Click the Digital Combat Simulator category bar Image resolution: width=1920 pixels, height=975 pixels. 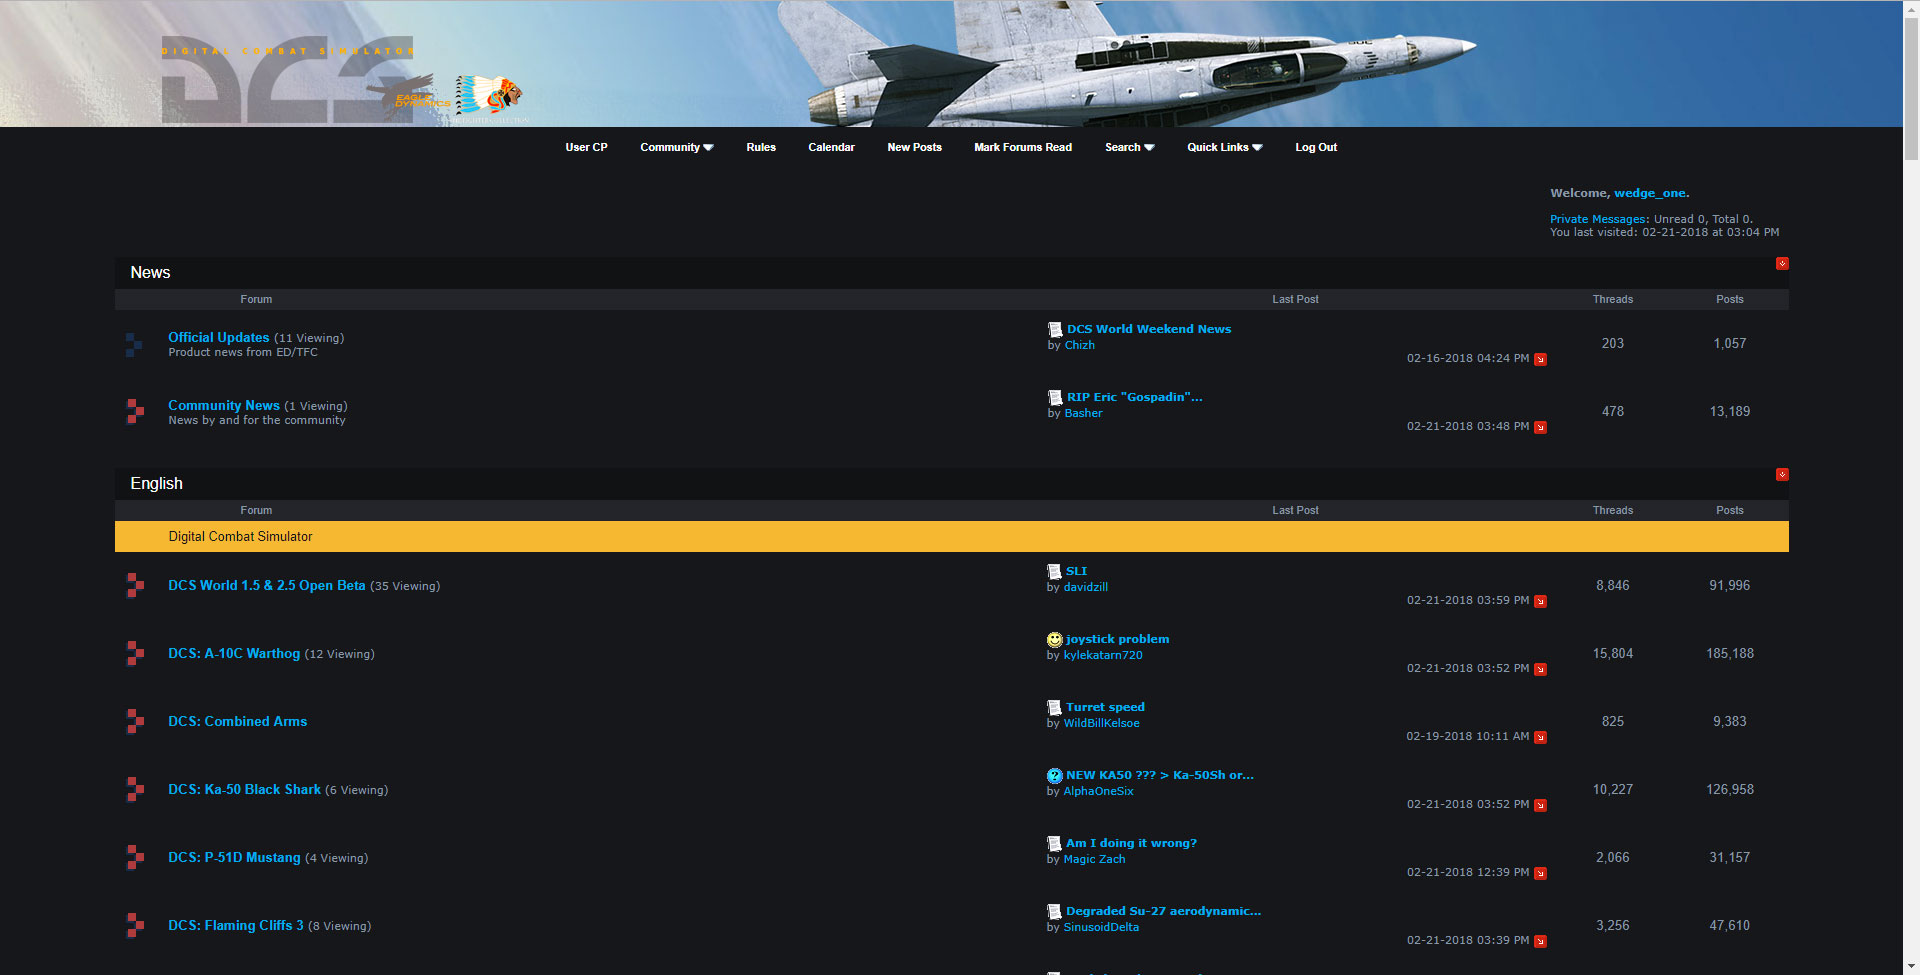pos(952,537)
